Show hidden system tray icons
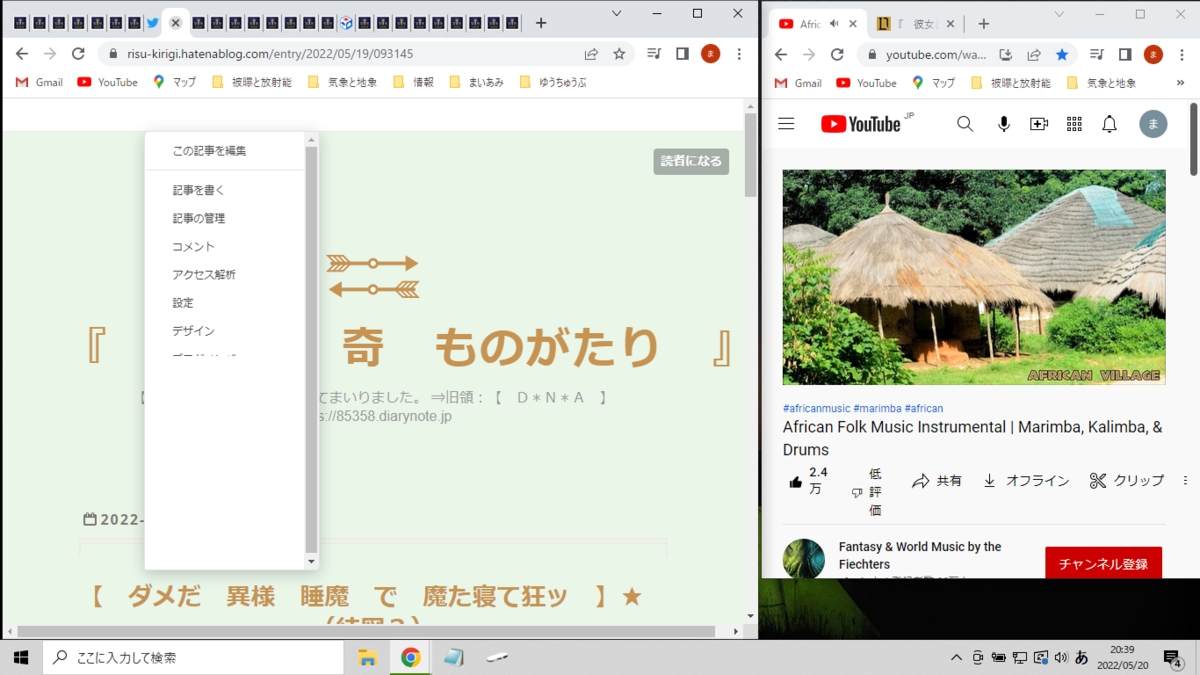 click(957, 657)
